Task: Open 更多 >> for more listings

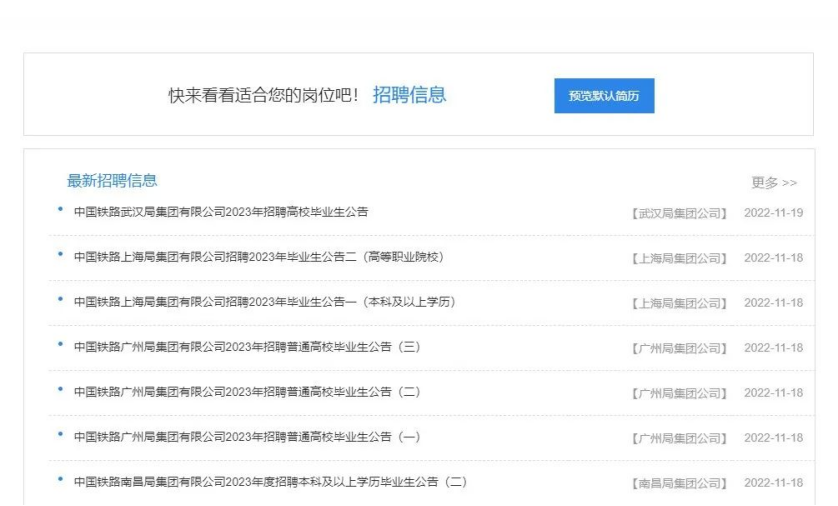Action: point(774,183)
